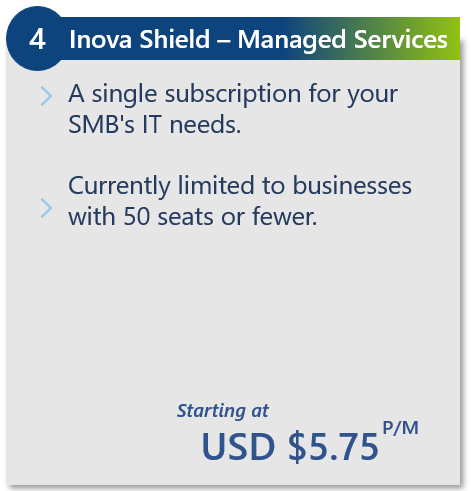This screenshot has height=491, width=471.
Task: Click the chevron beside 'Currently limited to businesses'
Action: [x=47, y=208]
